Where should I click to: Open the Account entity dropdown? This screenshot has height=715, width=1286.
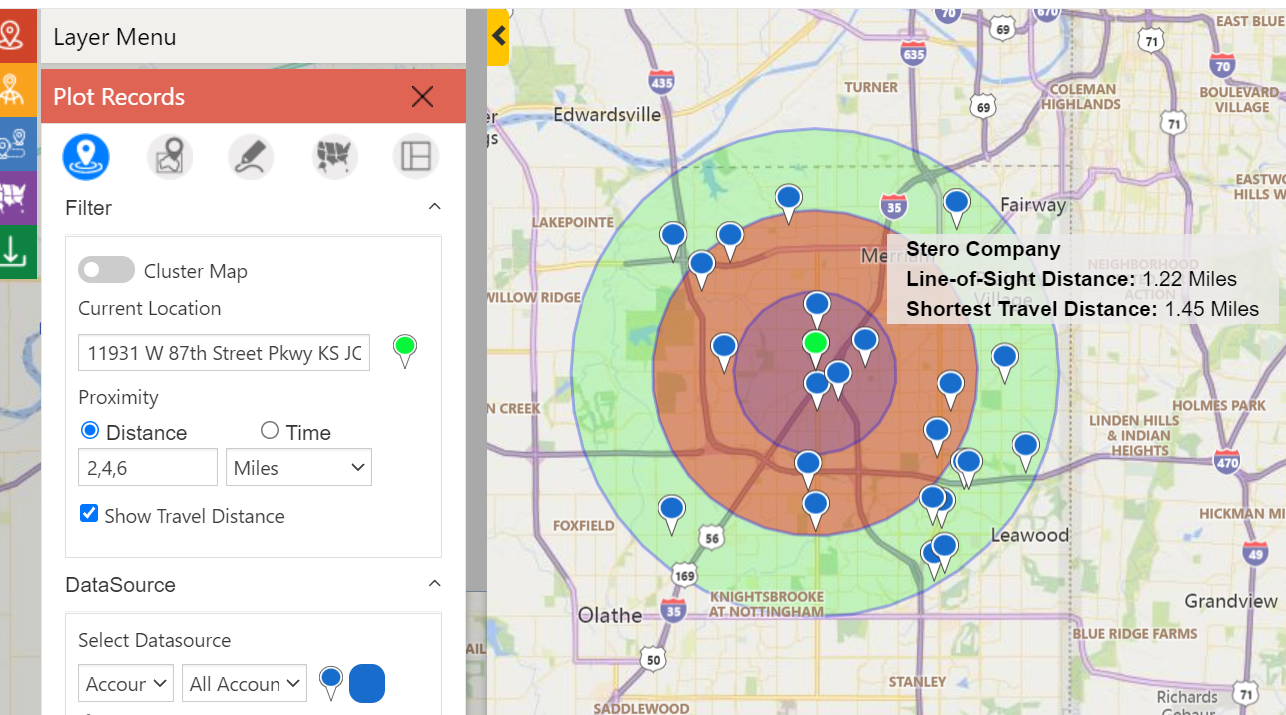tap(126, 684)
